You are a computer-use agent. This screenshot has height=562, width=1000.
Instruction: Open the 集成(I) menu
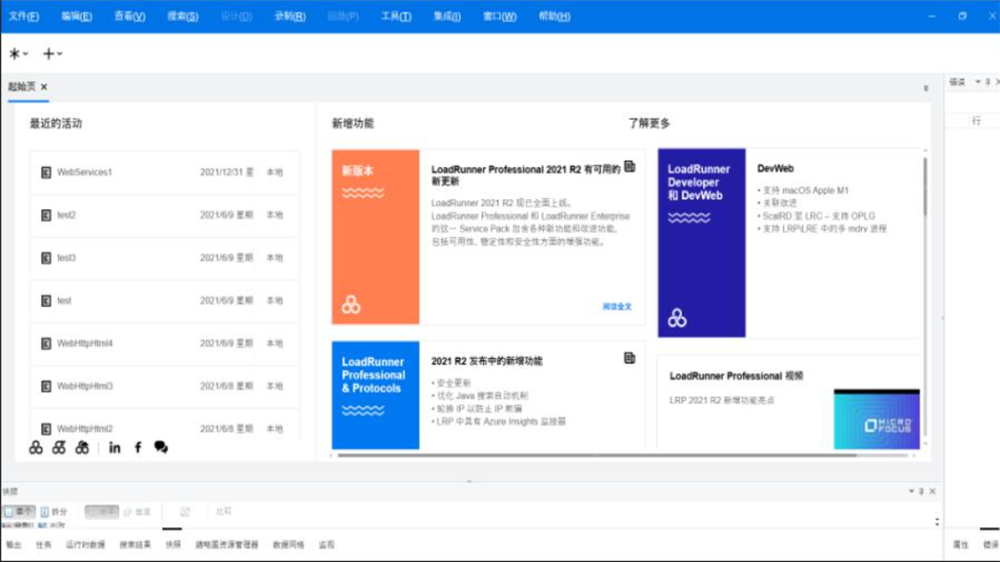pyautogui.click(x=447, y=16)
